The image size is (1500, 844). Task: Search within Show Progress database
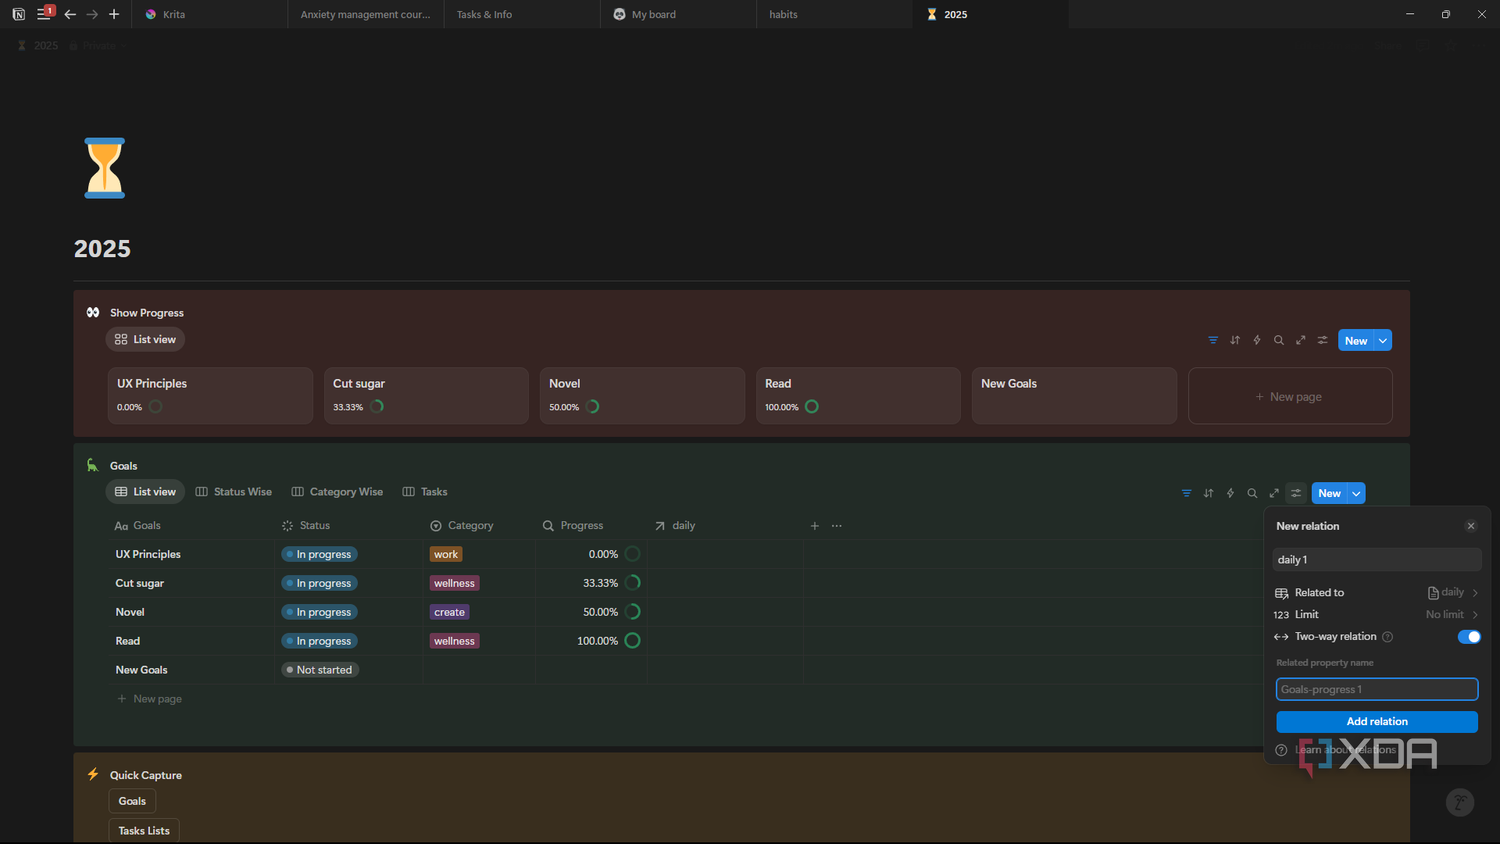point(1279,340)
